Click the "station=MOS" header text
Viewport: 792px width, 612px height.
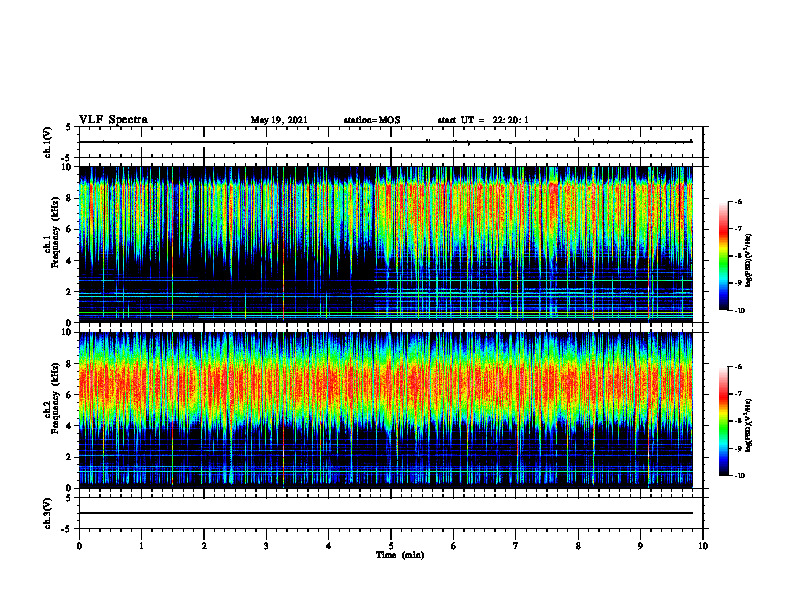pos(372,120)
